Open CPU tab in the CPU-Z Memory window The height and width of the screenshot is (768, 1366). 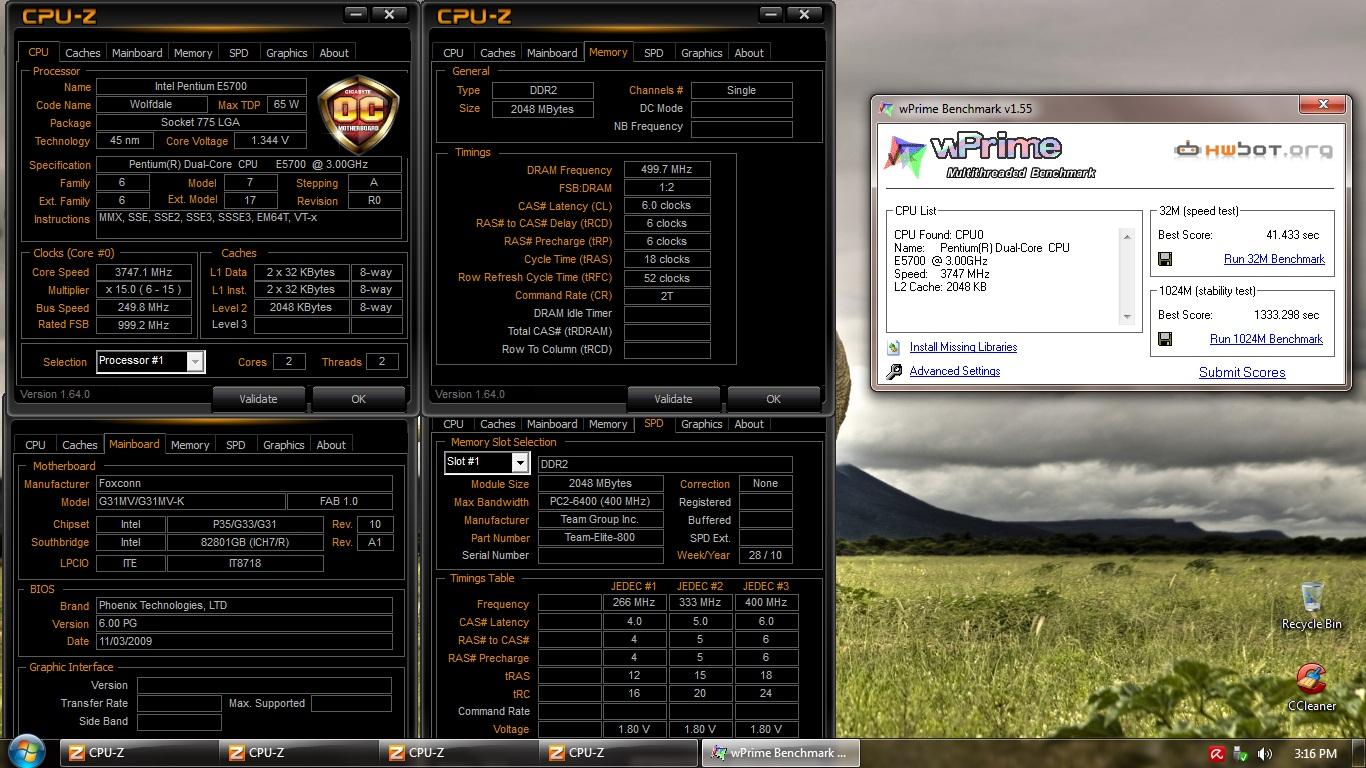click(x=453, y=53)
